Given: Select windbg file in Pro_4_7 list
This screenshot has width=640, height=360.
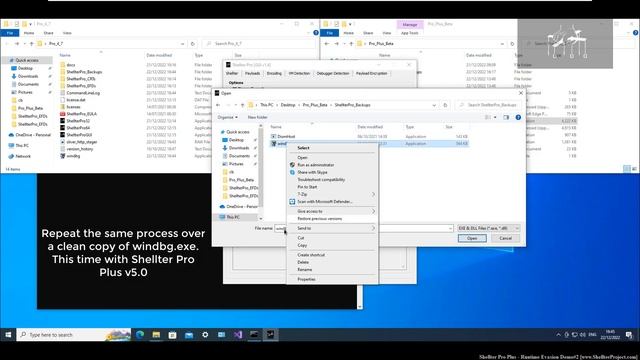Looking at the screenshot, I should [73, 156].
